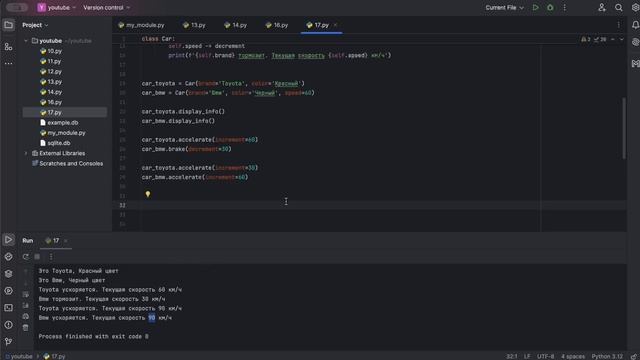Go to previous highlighted problem arrow
Viewport: 640px width, 360px height.
click(613, 40)
